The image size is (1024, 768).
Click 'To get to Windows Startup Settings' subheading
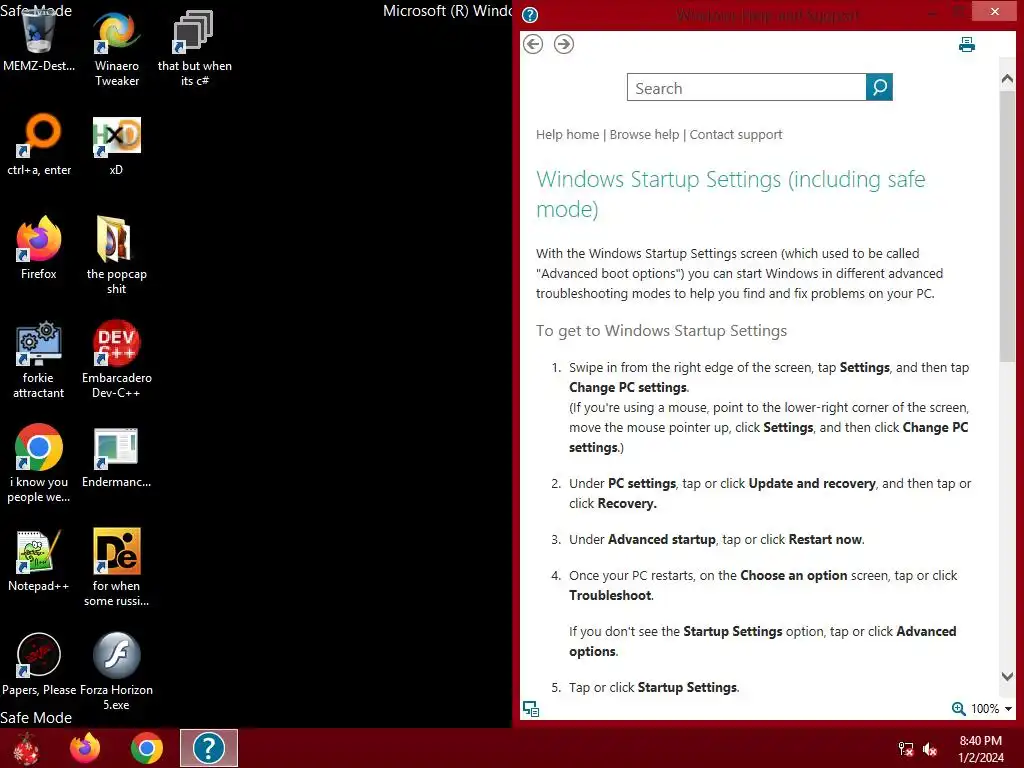coord(662,330)
